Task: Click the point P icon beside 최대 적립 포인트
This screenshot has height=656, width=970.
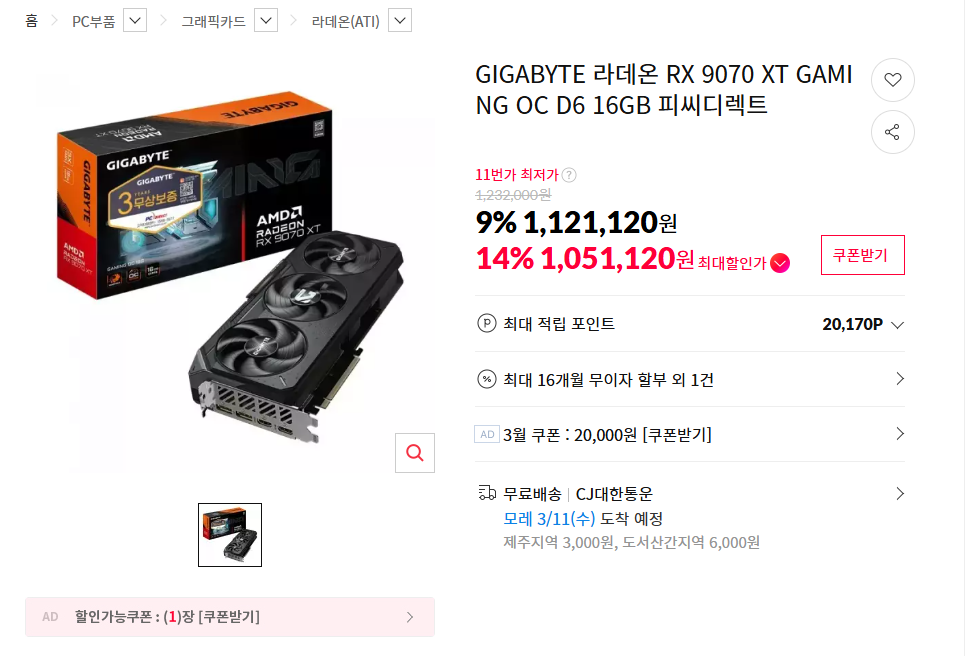Action: click(487, 323)
